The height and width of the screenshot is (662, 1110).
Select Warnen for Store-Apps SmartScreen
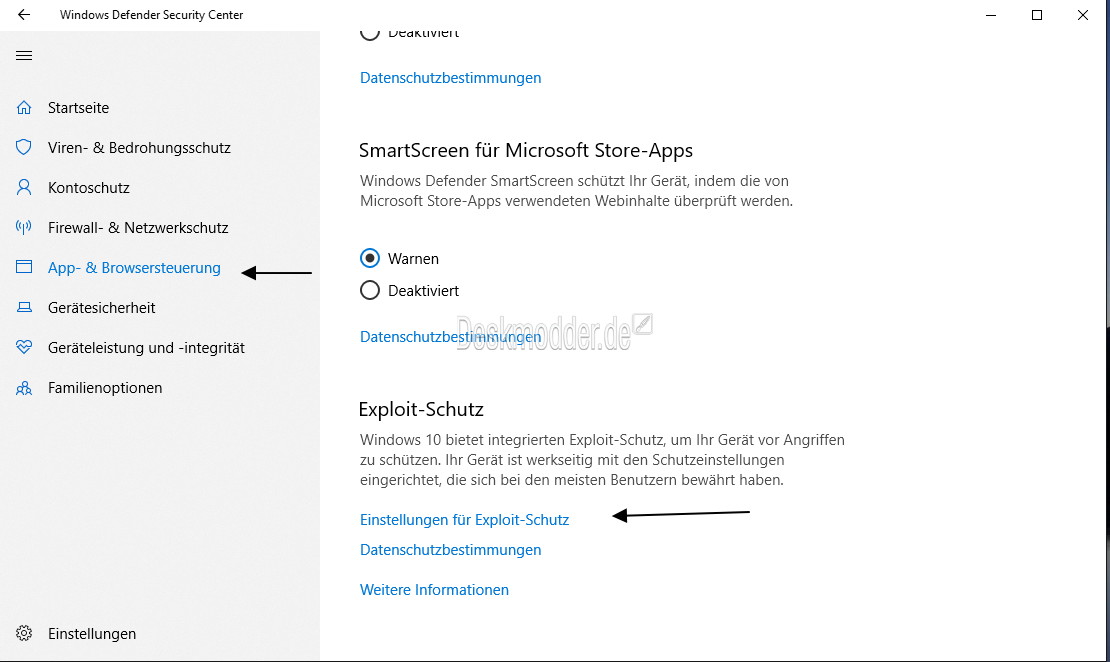(370, 258)
